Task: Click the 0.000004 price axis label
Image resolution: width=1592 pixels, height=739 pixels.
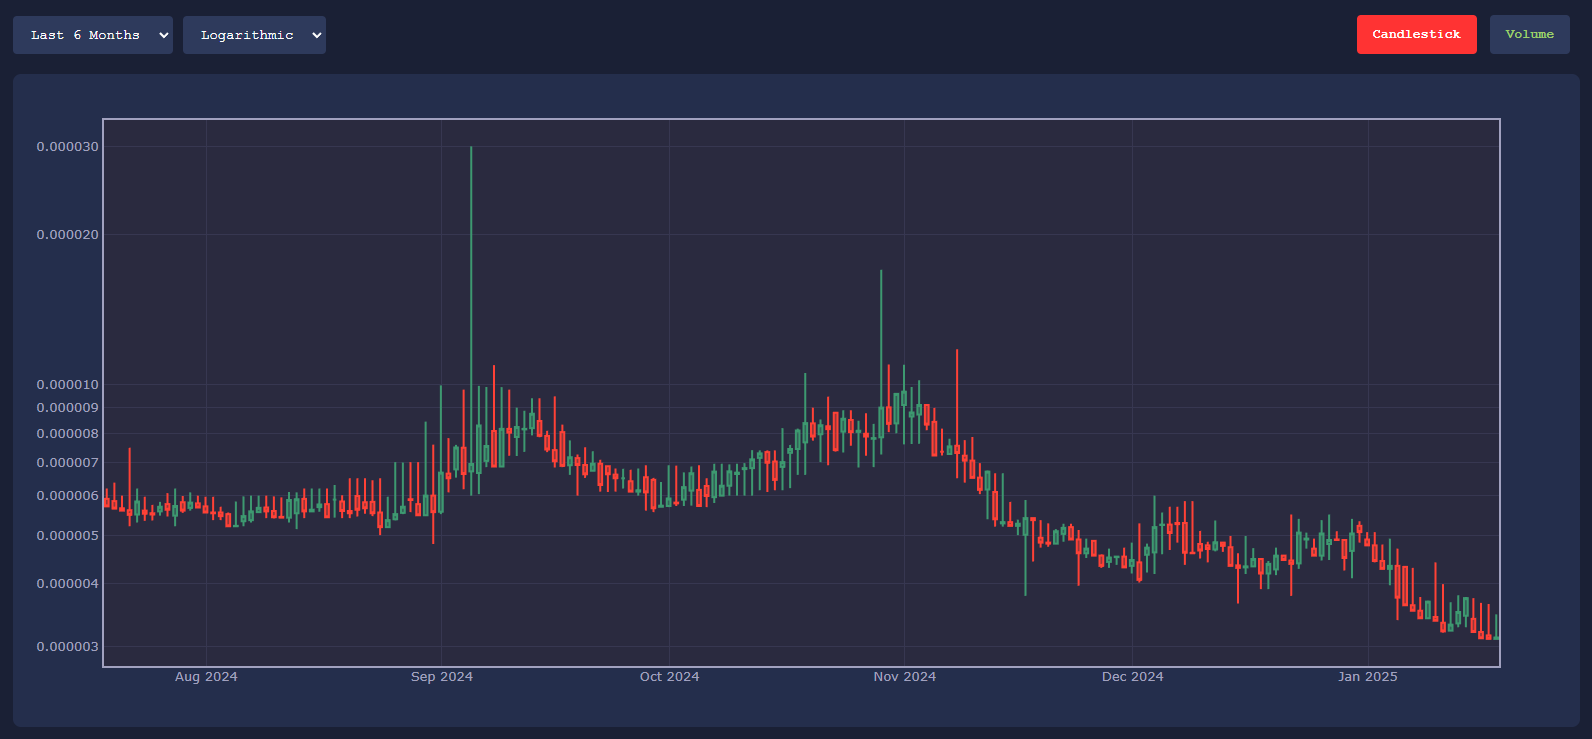Action: [x=68, y=584]
